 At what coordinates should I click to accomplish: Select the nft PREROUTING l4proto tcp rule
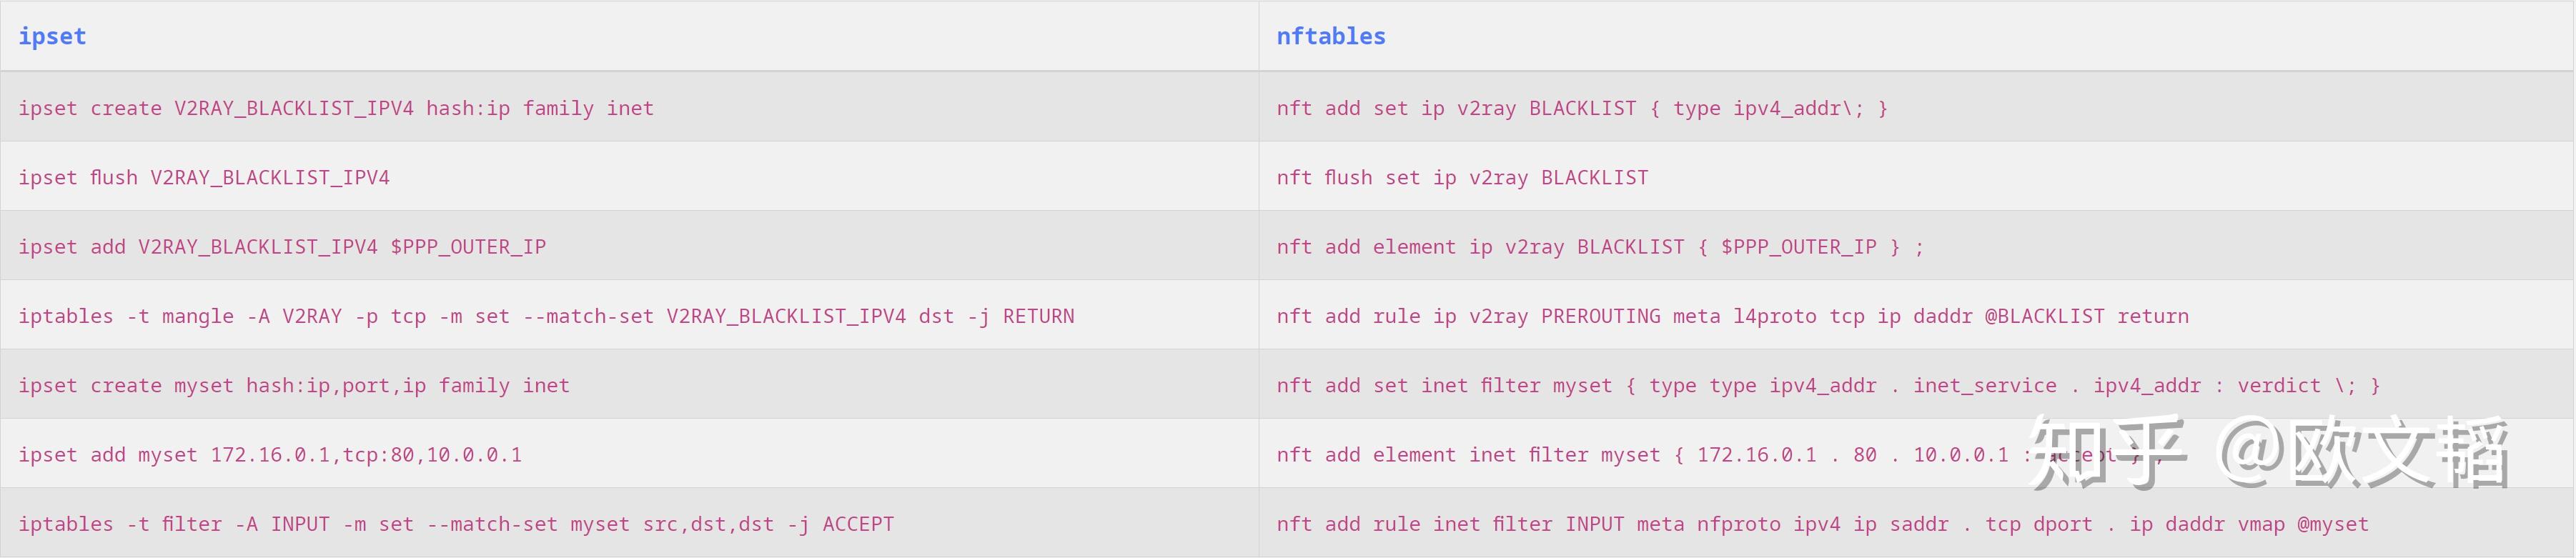click(1732, 317)
